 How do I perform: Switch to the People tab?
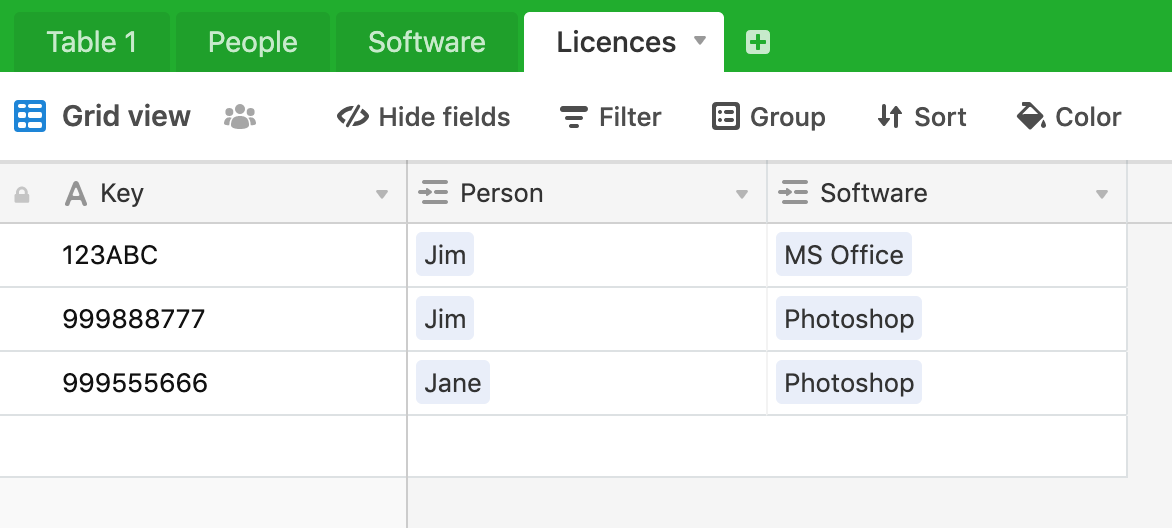[x=253, y=42]
